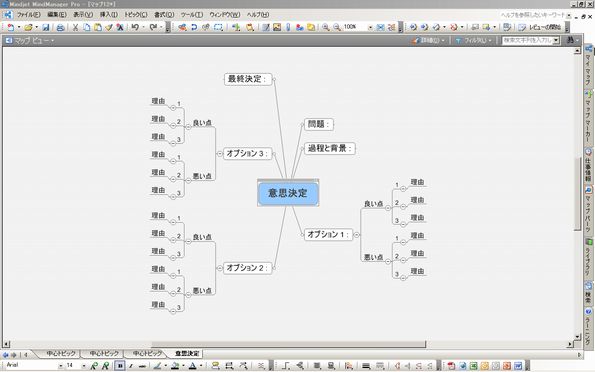Click the Undo arrow icon
Screen dimensions: 595x372
tap(135, 27)
